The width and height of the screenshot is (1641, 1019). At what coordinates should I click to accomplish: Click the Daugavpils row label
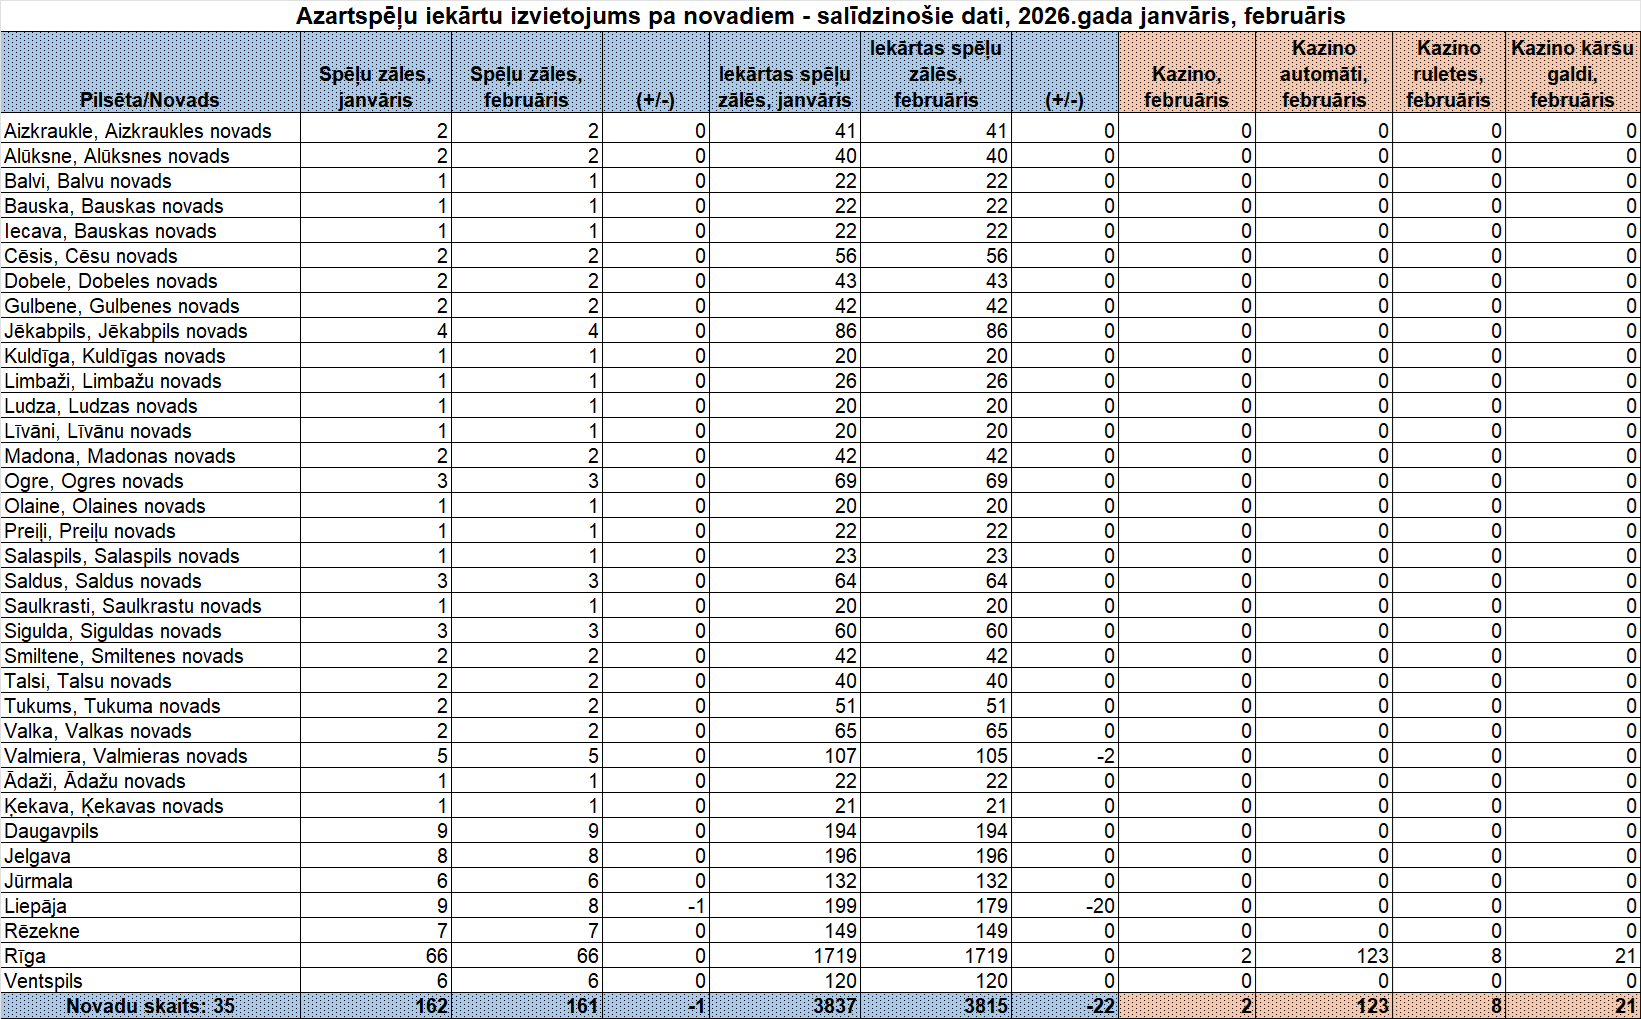tap(52, 831)
